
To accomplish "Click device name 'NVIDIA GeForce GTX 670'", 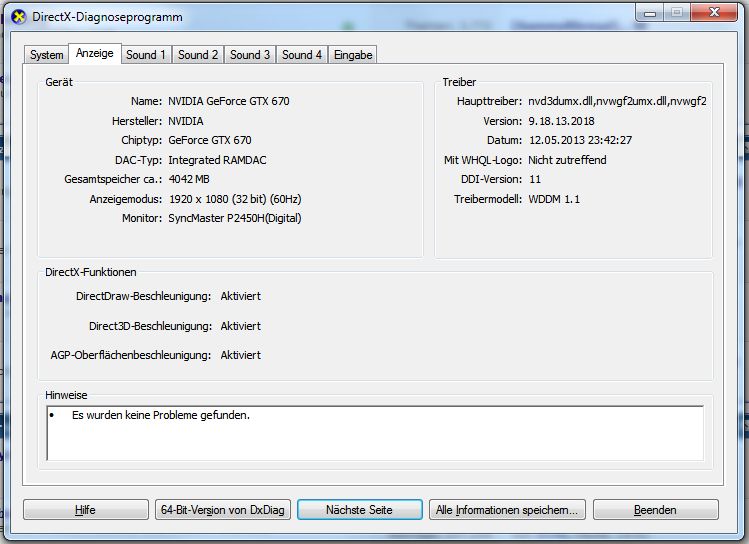I will (229, 101).
